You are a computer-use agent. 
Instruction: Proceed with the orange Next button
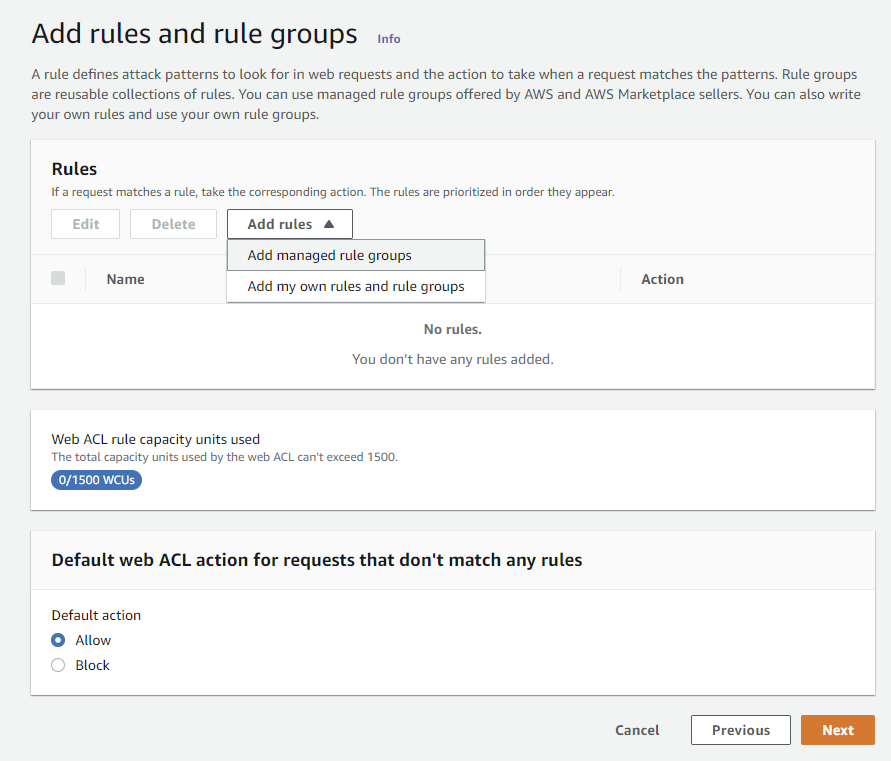tap(837, 730)
